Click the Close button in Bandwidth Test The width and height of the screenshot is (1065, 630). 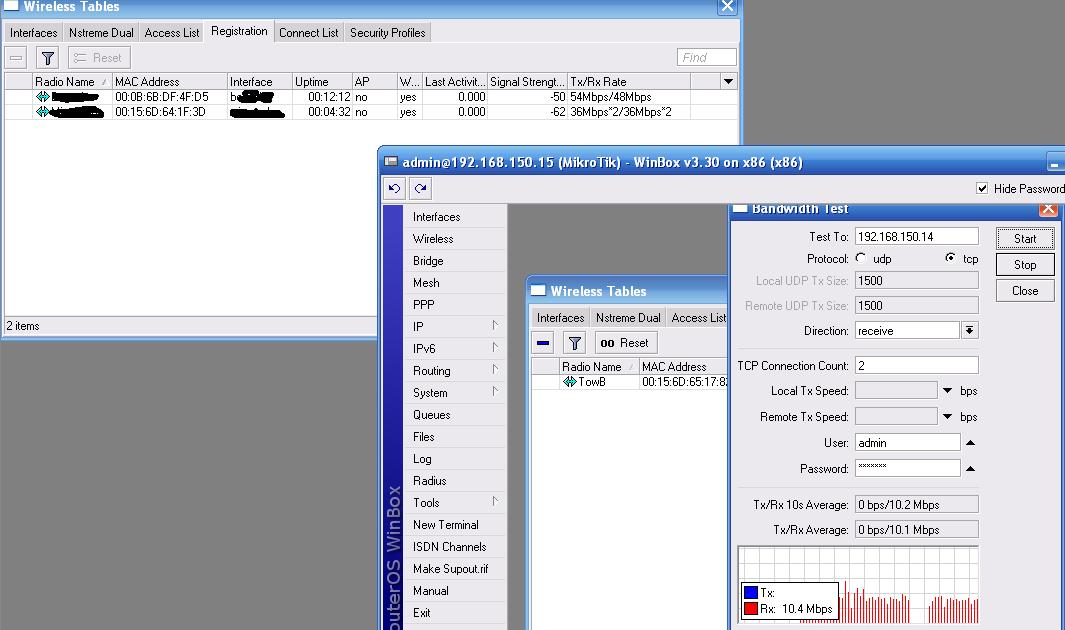tap(1025, 291)
